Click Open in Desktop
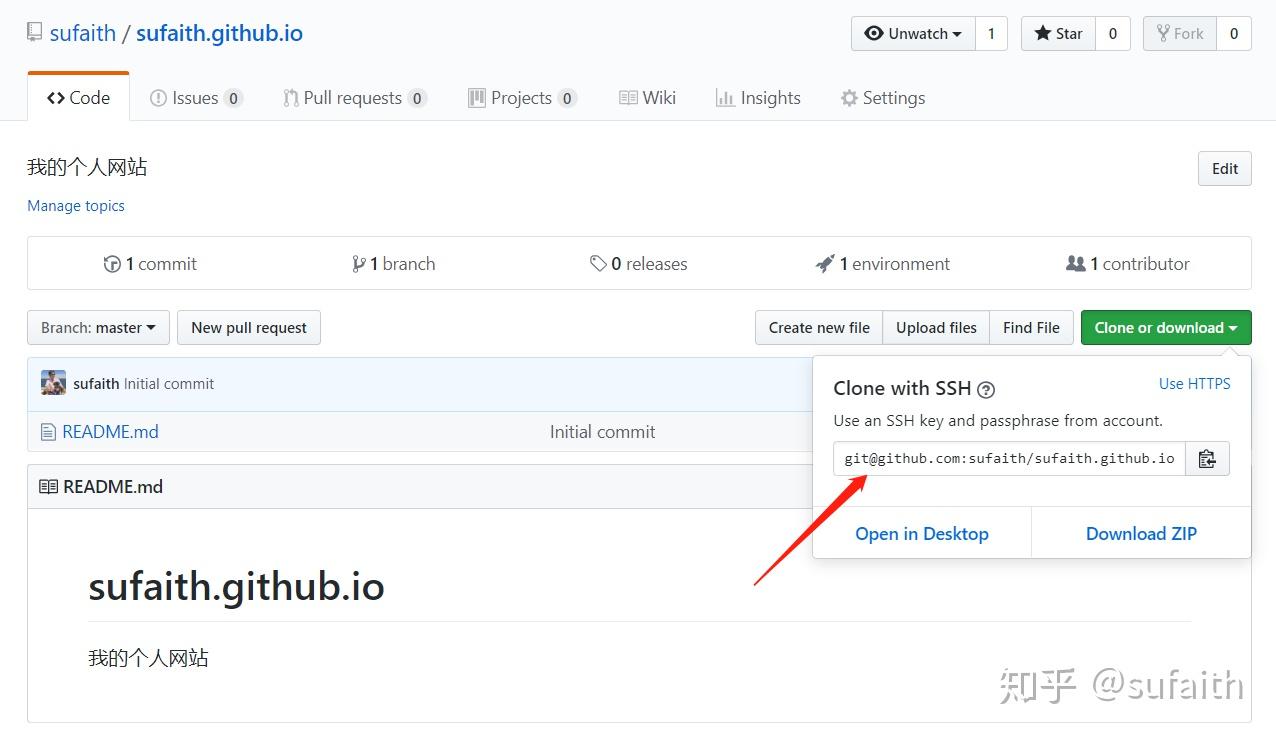 click(922, 533)
